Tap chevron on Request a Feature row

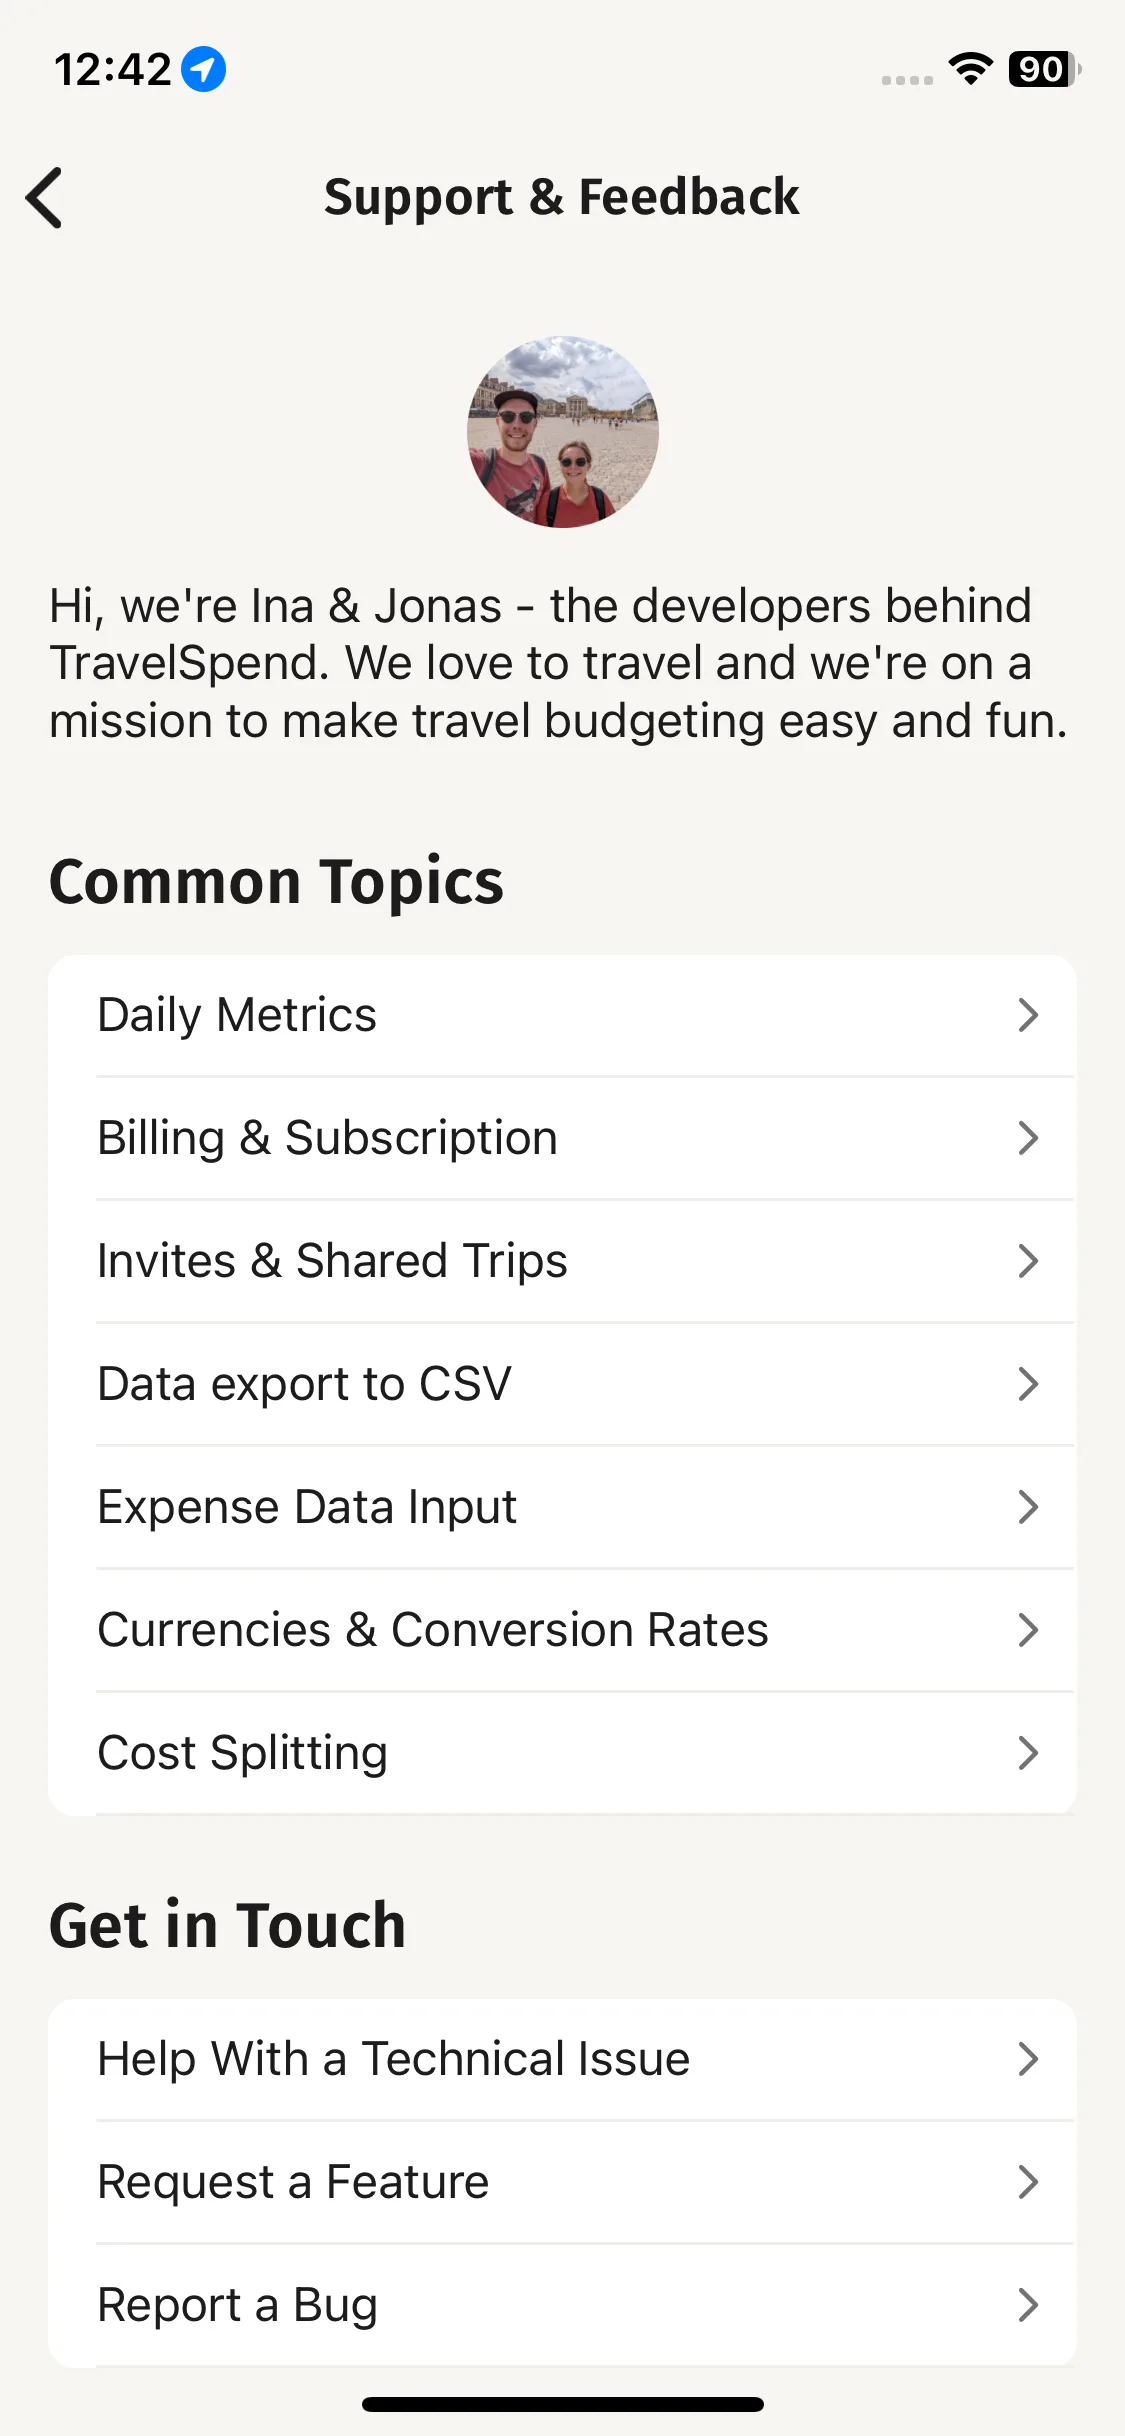click(1028, 2182)
